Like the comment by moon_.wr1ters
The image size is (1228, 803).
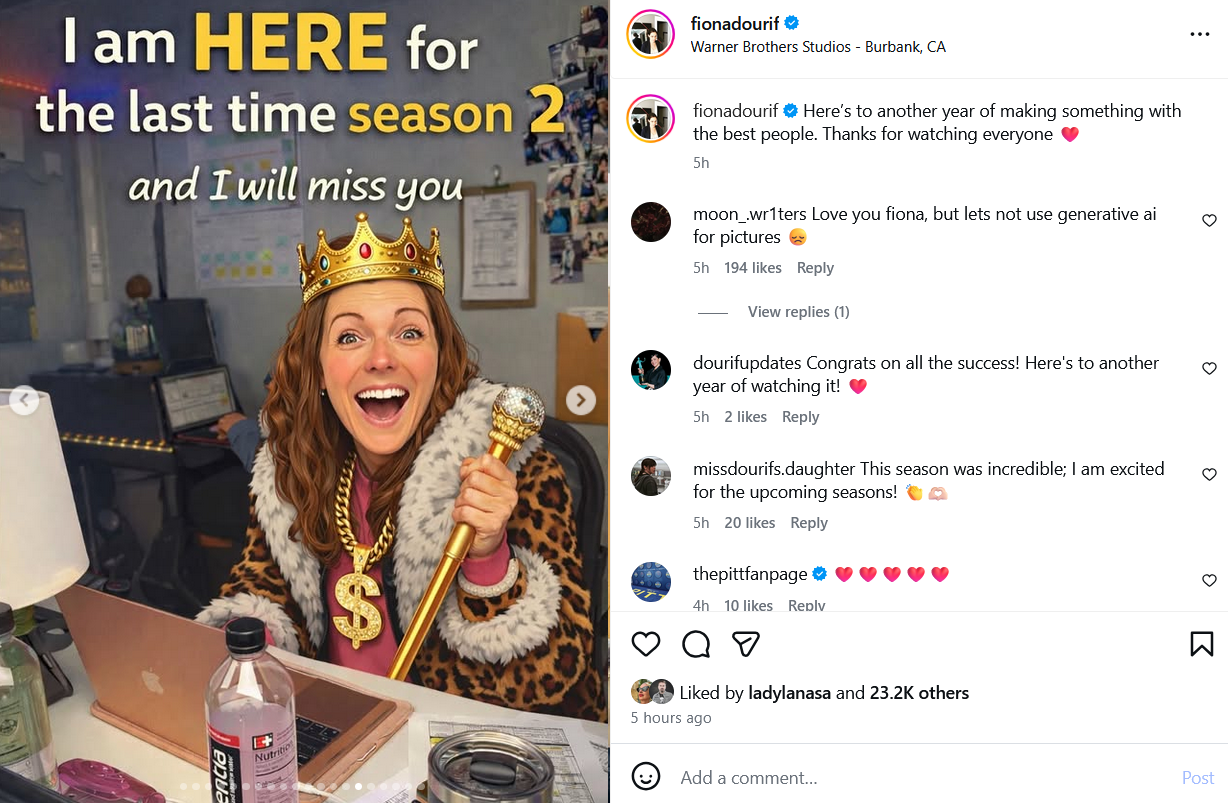(1209, 221)
